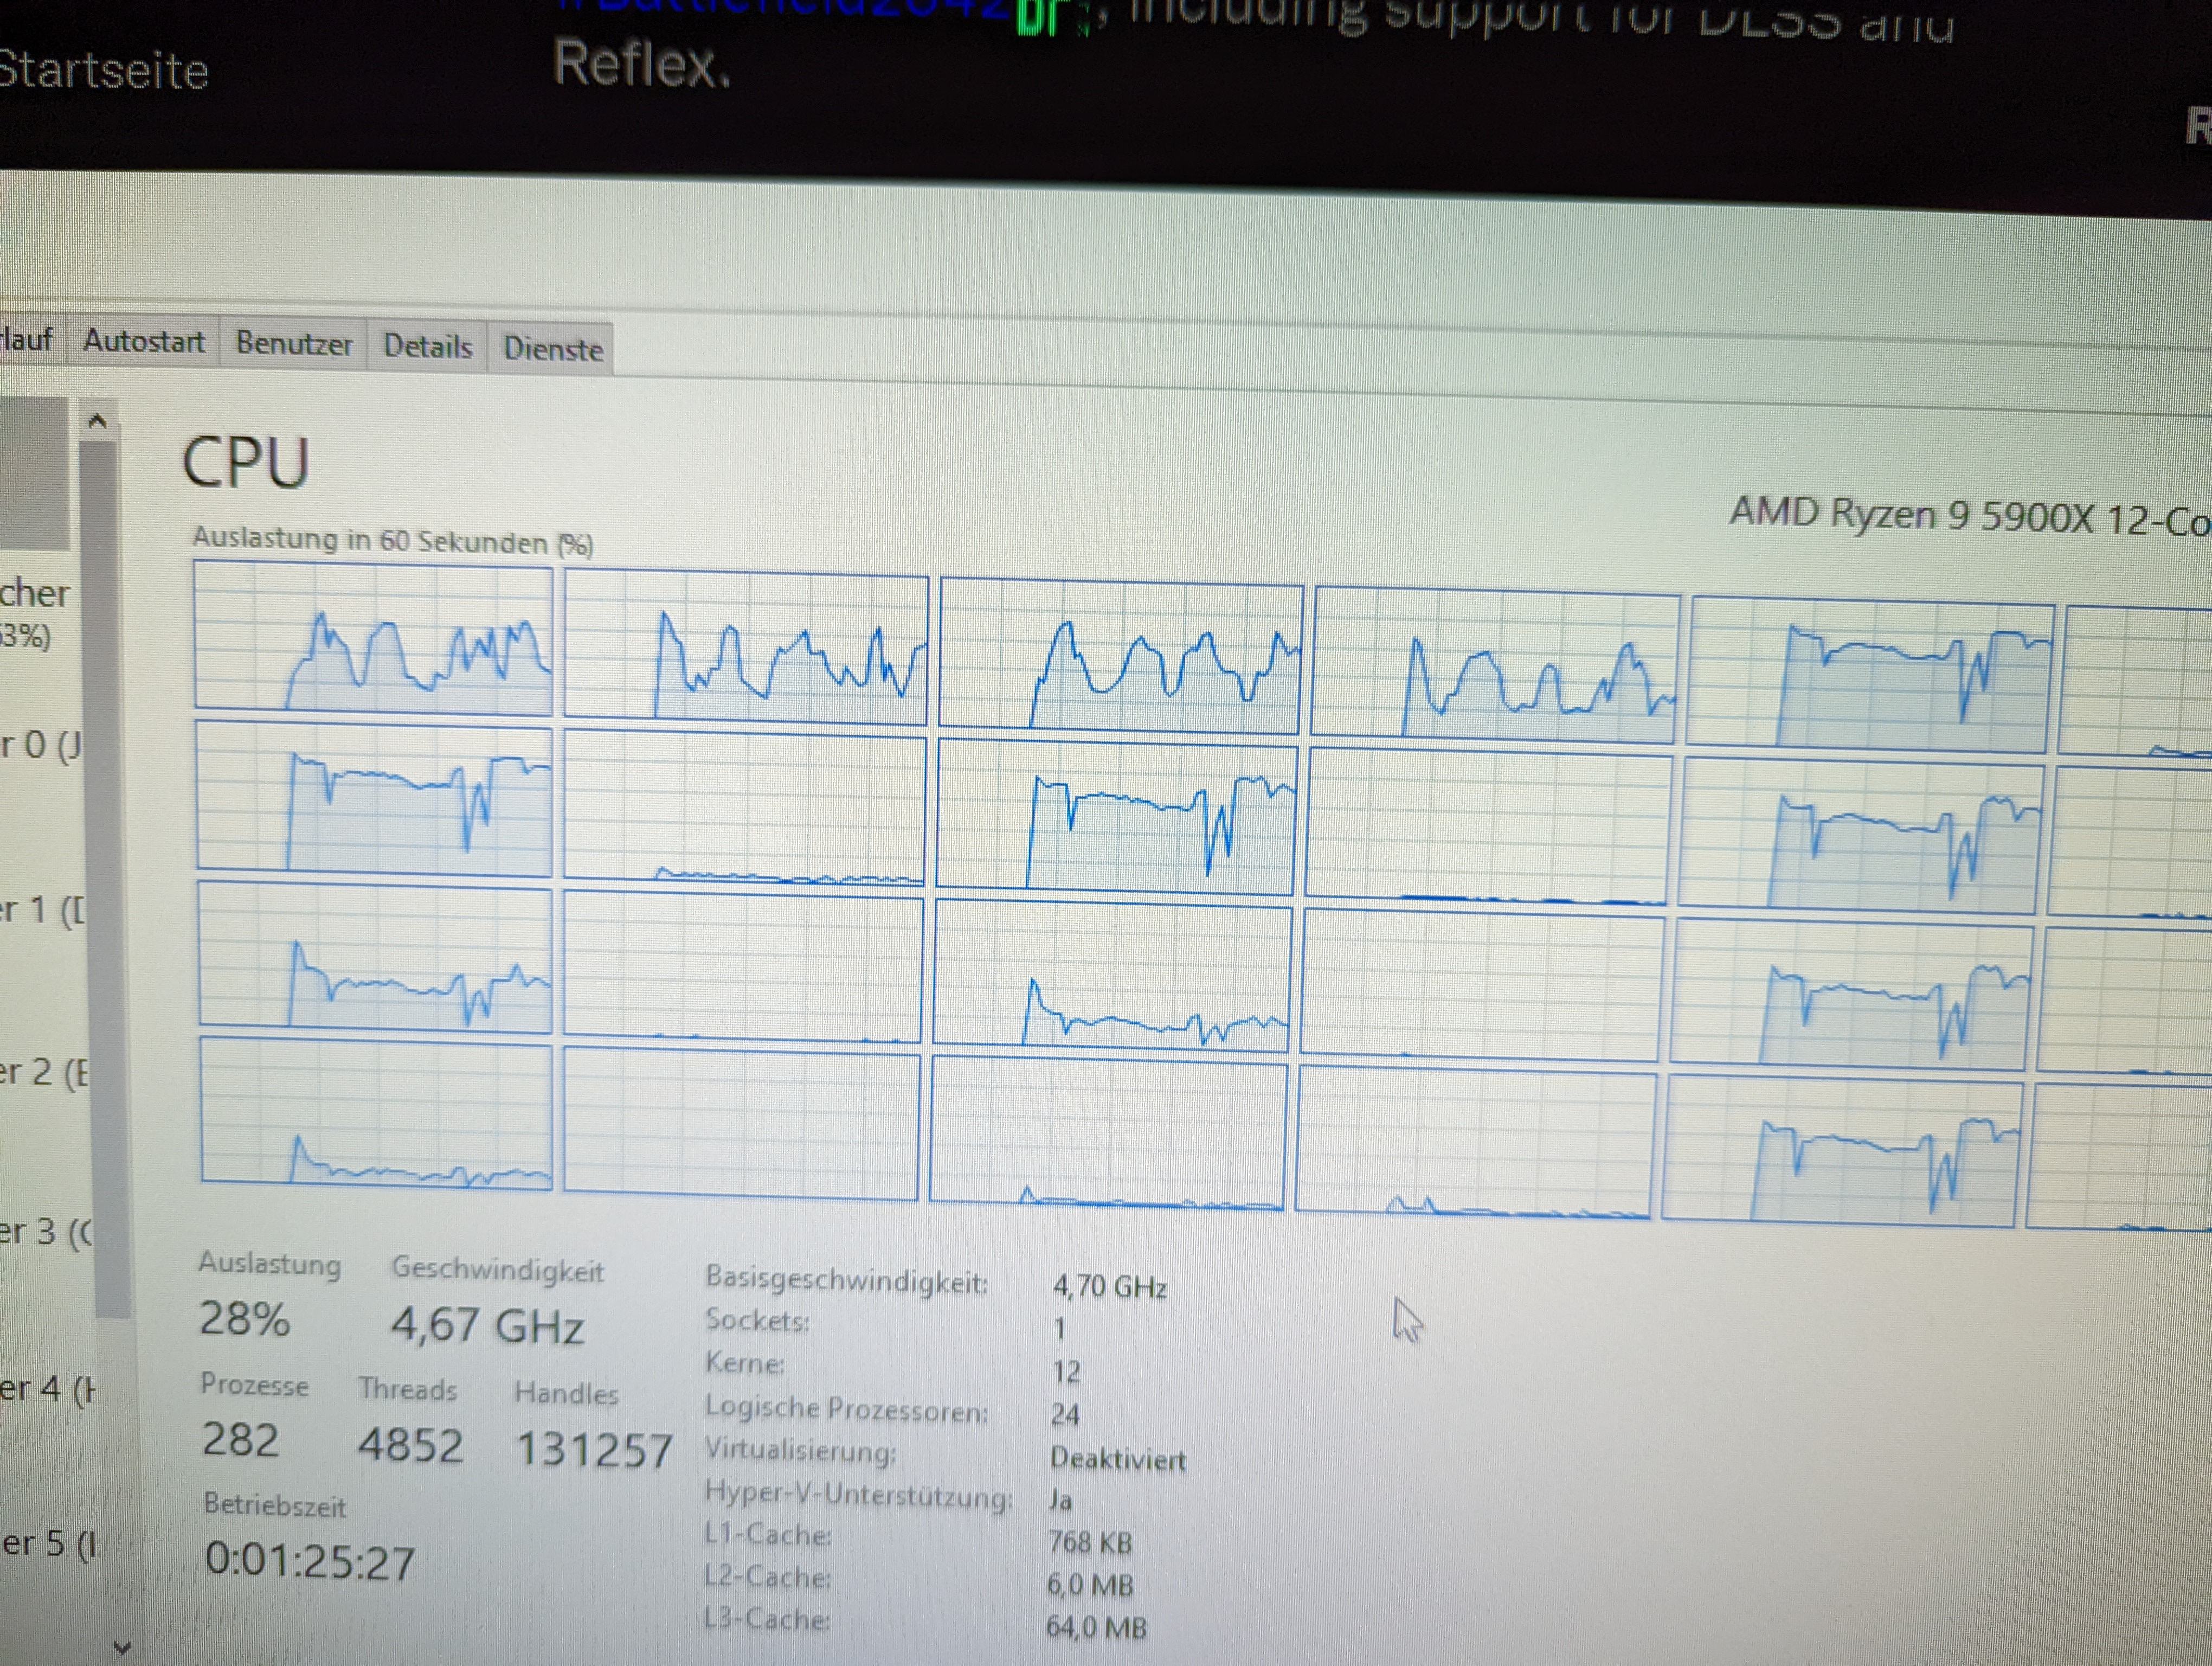
Task: Click the CPU heading
Action: click(x=245, y=463)
